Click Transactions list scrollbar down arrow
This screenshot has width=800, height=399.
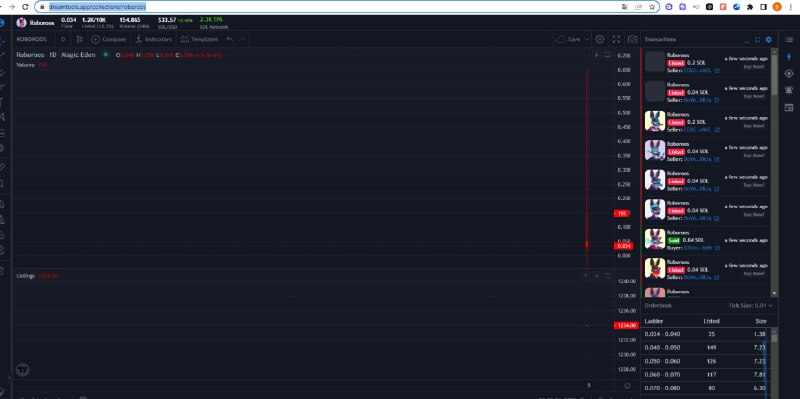[x=774, y=293]
